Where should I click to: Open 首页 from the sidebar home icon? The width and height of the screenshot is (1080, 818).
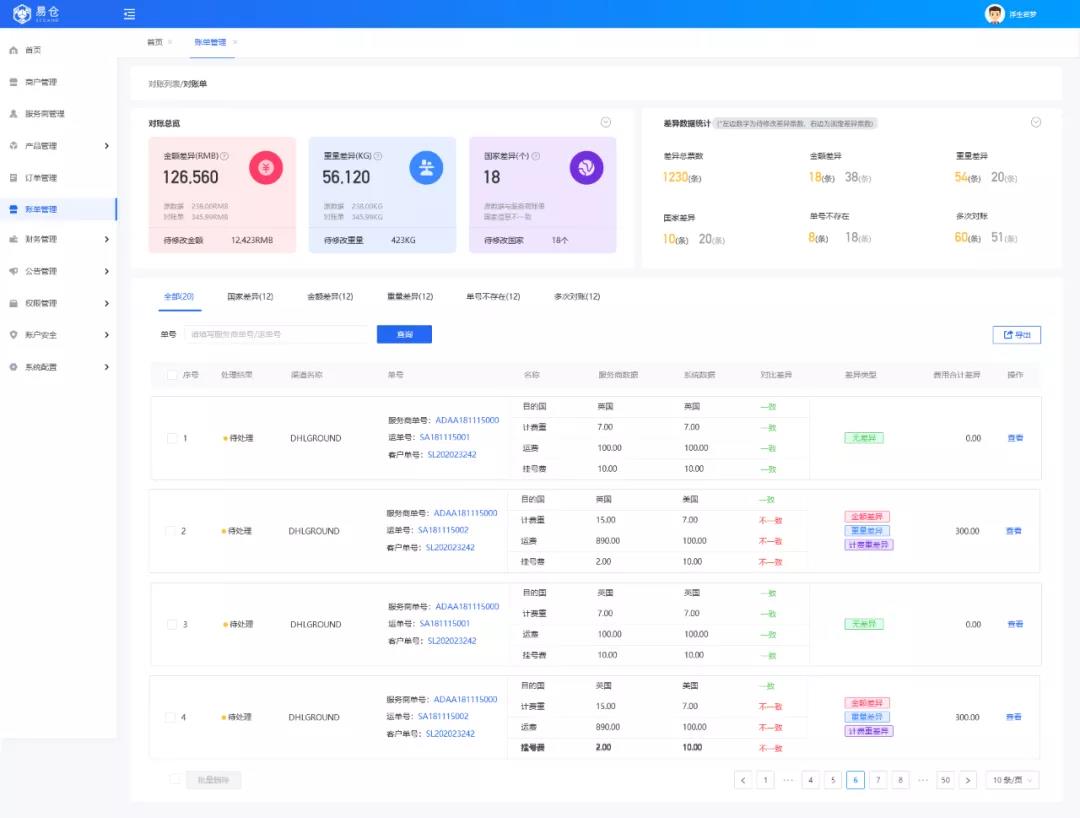click(14, 50)
